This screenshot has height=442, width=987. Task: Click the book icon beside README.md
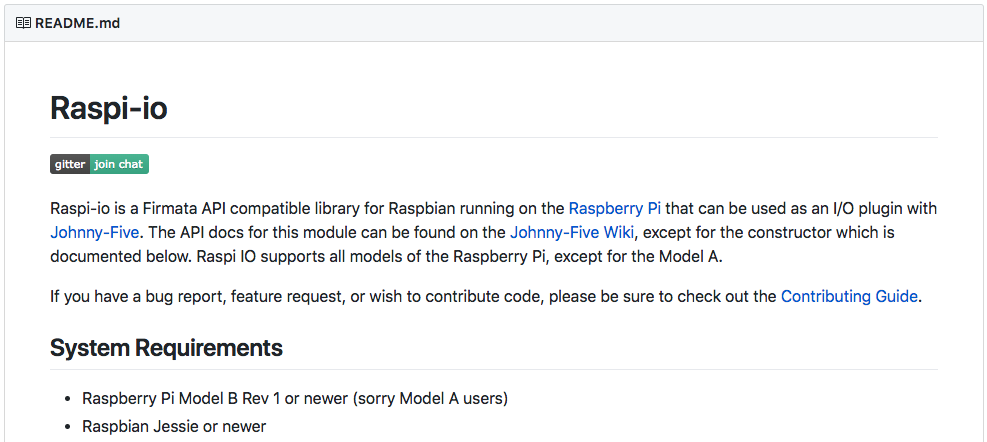pos(23,24)
